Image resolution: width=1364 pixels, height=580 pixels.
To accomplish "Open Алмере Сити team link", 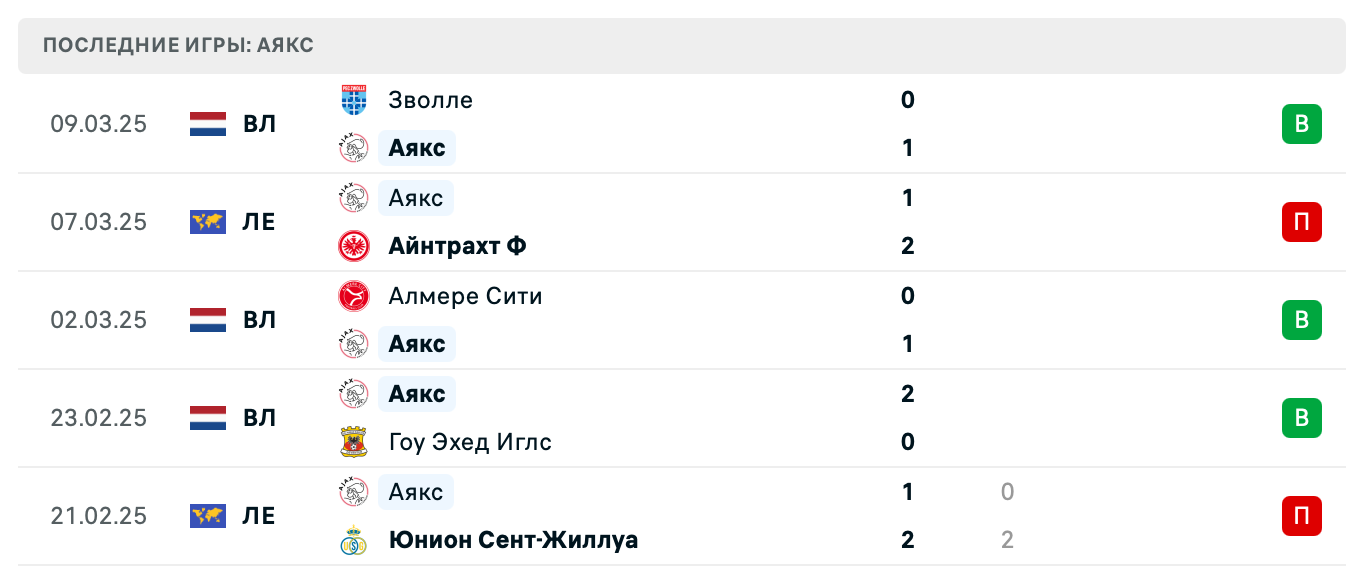I will 465,296.
